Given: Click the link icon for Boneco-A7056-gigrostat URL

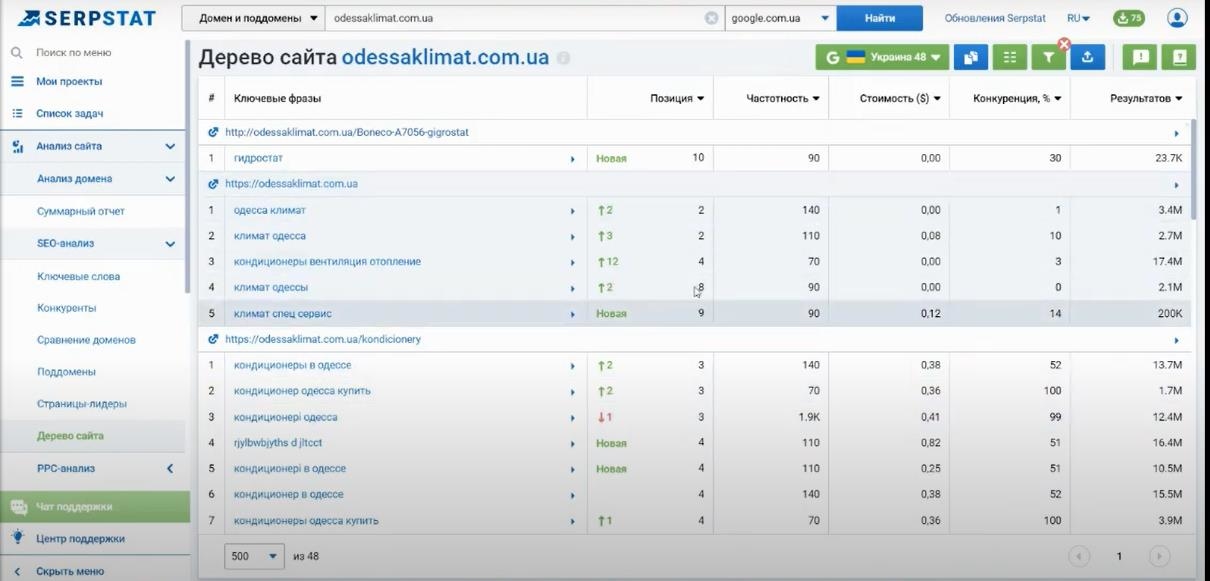Looking at the screenshot, I should tap(213, 132).
